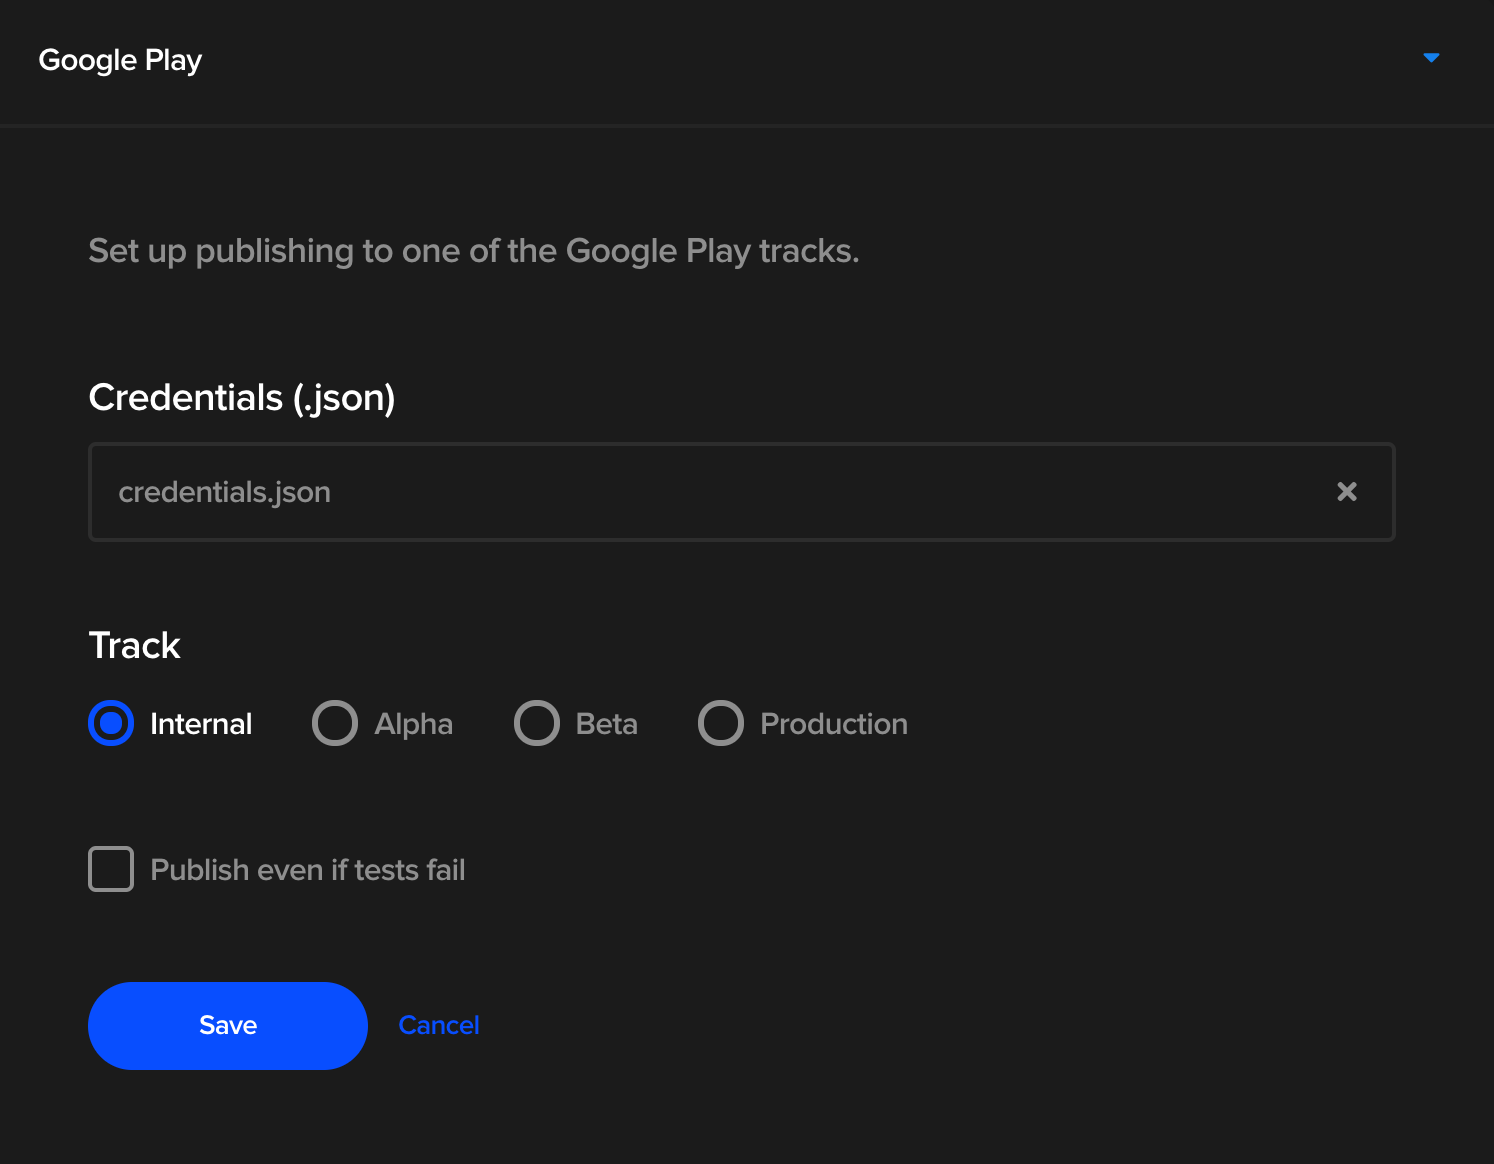The height and width of the screenshot is (1164, 1494).
Task: Click the Set up publishing description text
Action: click(474, 251)
